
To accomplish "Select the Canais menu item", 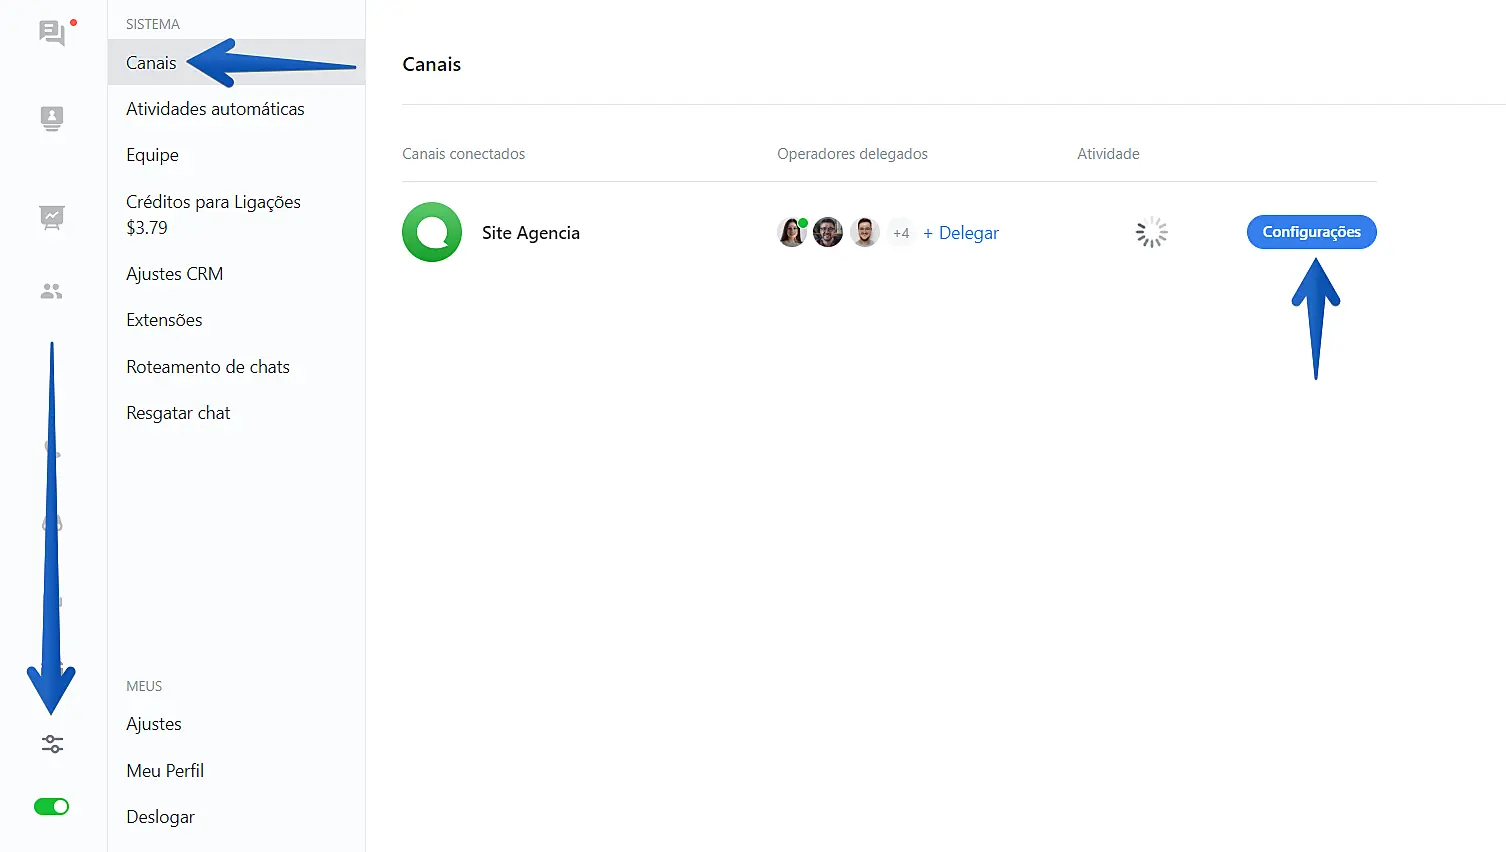I will (236, 63).
